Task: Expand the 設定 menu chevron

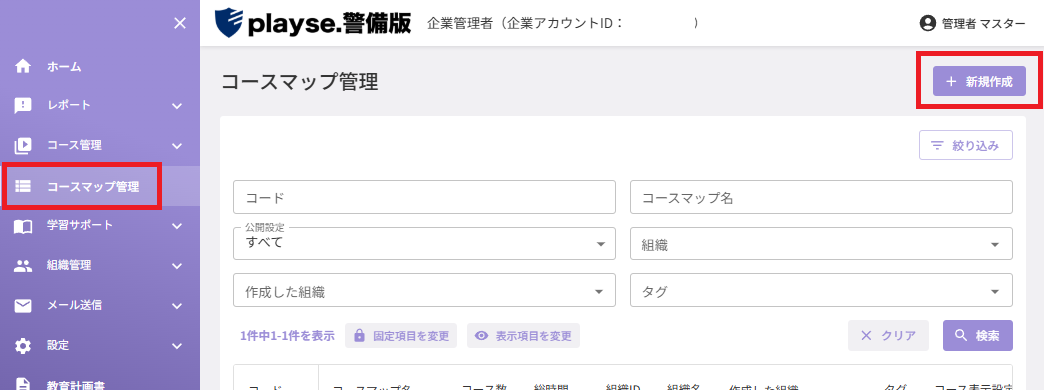Action: 176,346
